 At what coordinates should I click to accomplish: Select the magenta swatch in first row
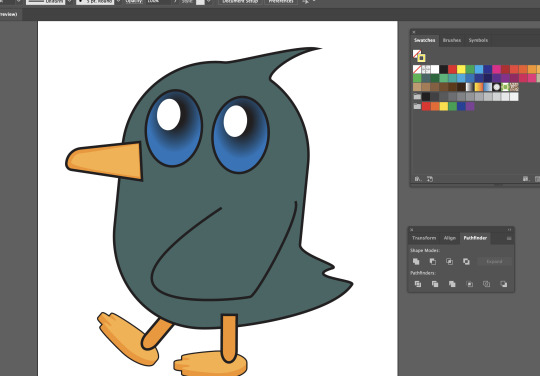496,69
